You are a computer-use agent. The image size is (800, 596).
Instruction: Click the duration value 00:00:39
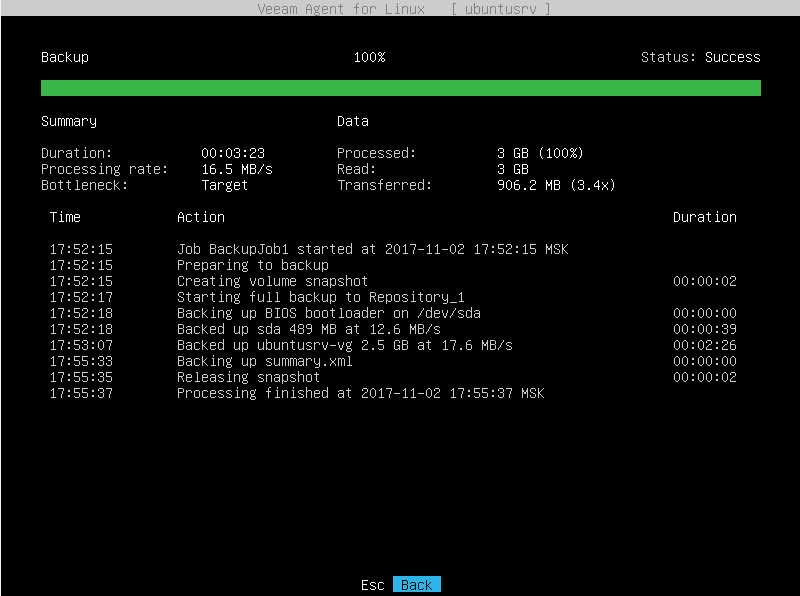click(705, 329)
